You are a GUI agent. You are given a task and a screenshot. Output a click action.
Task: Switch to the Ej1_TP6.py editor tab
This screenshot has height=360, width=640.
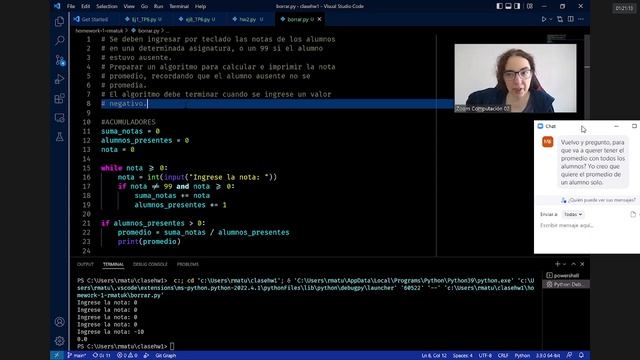coord(144,19)
